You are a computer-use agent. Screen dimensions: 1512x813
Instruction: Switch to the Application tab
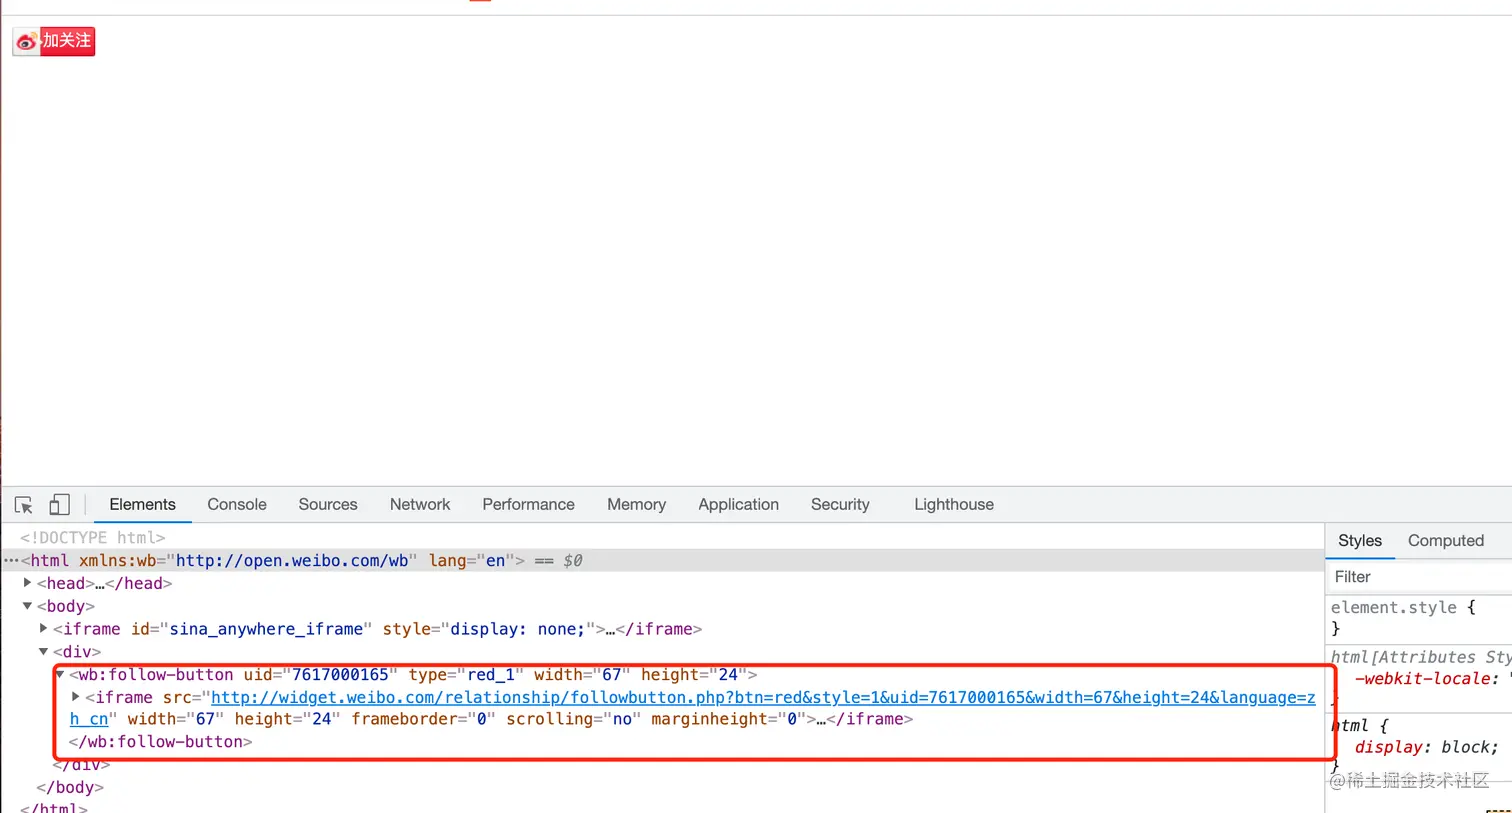[738, 505]
